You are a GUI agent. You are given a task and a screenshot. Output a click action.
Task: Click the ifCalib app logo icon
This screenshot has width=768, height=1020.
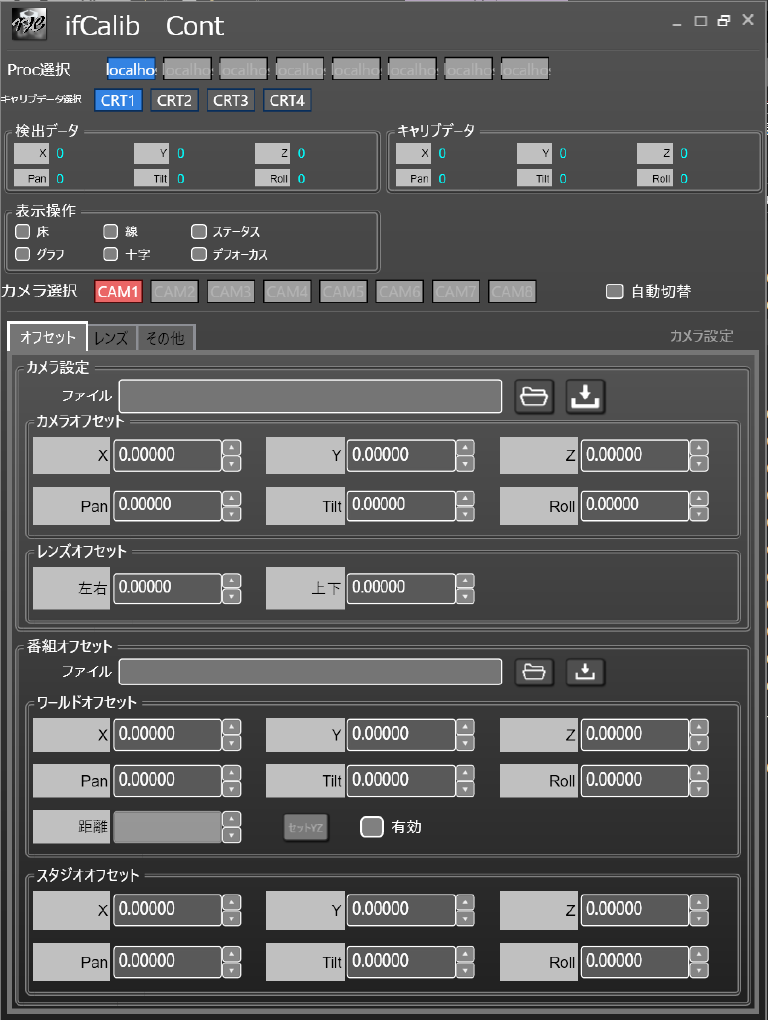click(28, 25)
